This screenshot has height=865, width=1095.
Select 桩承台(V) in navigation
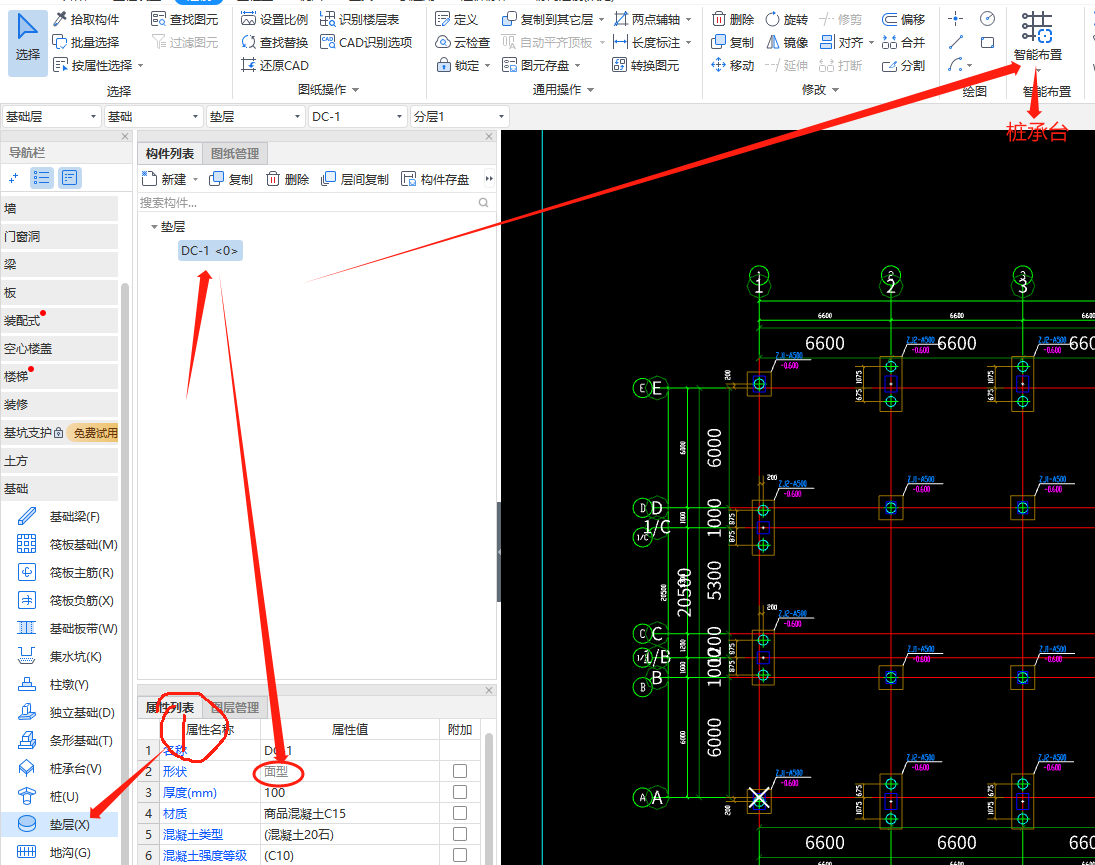(x=59, y=769)
